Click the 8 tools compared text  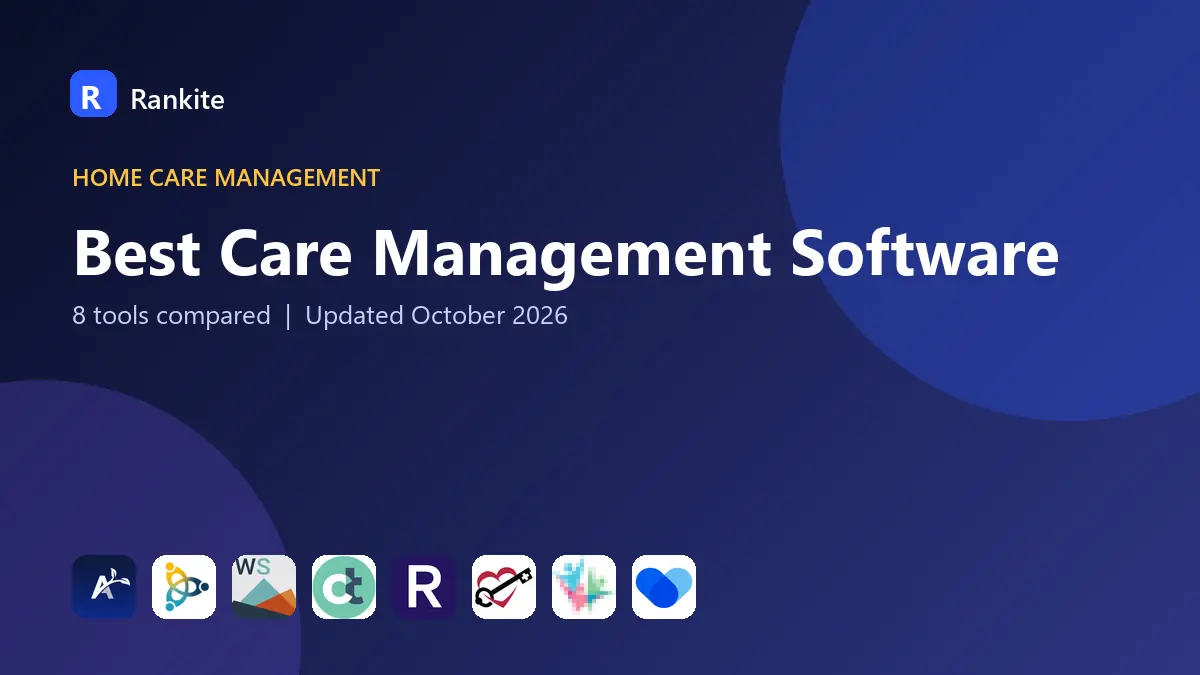coord(172,316)
